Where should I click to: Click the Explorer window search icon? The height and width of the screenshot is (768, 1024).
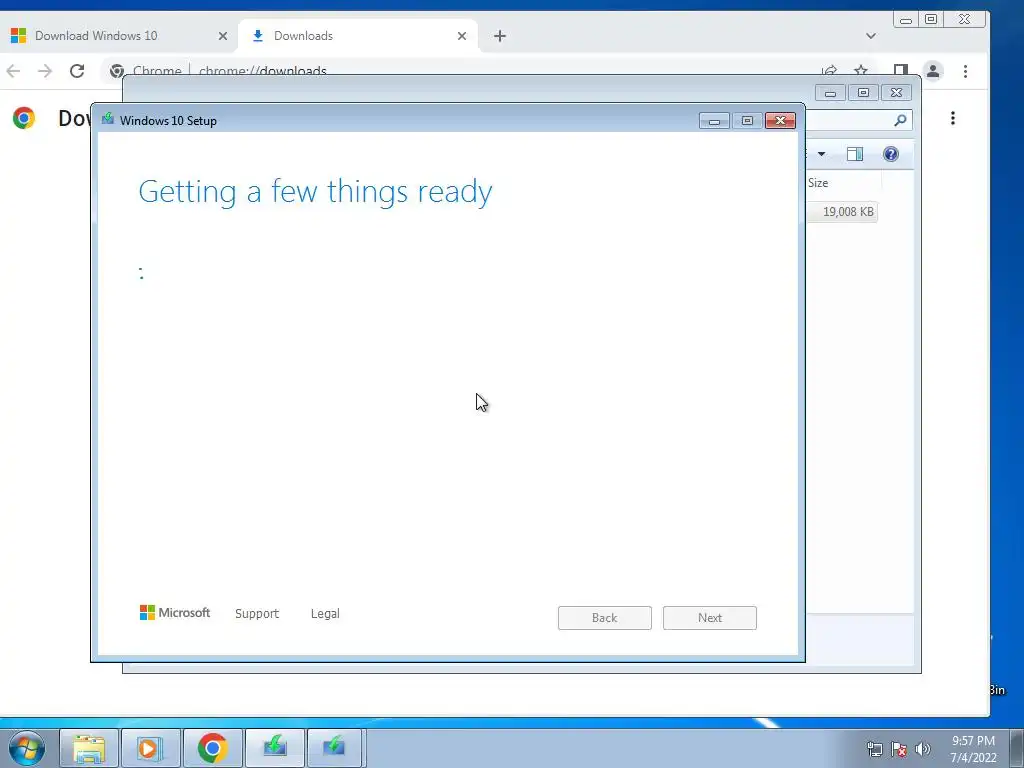click(901, 120)
